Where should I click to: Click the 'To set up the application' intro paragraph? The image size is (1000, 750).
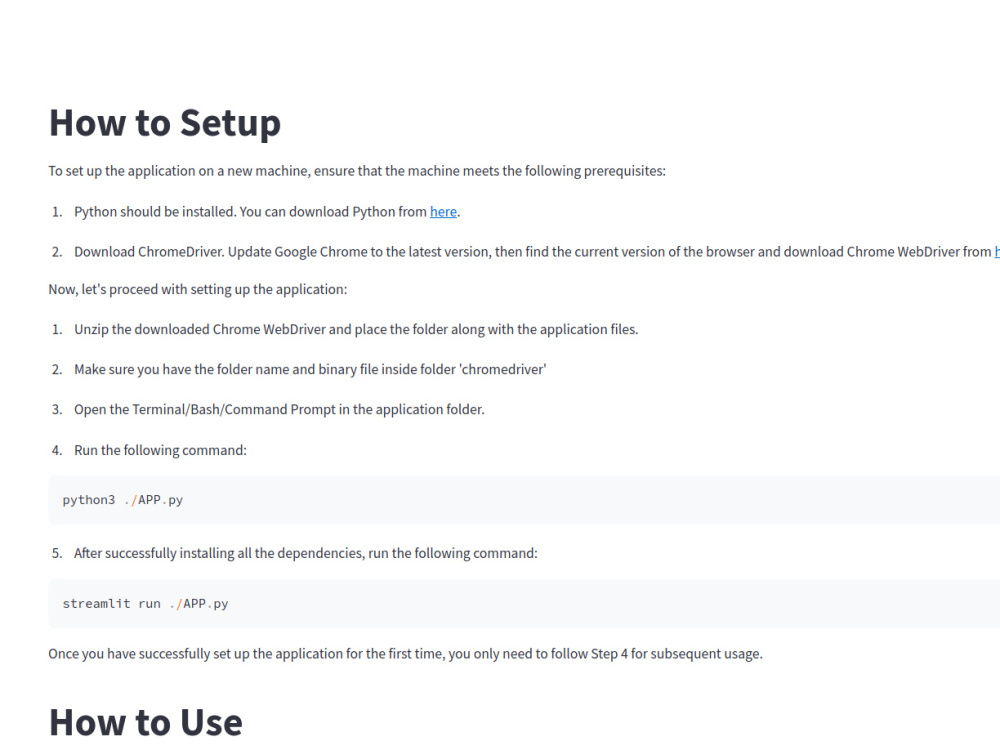[357, 171]
